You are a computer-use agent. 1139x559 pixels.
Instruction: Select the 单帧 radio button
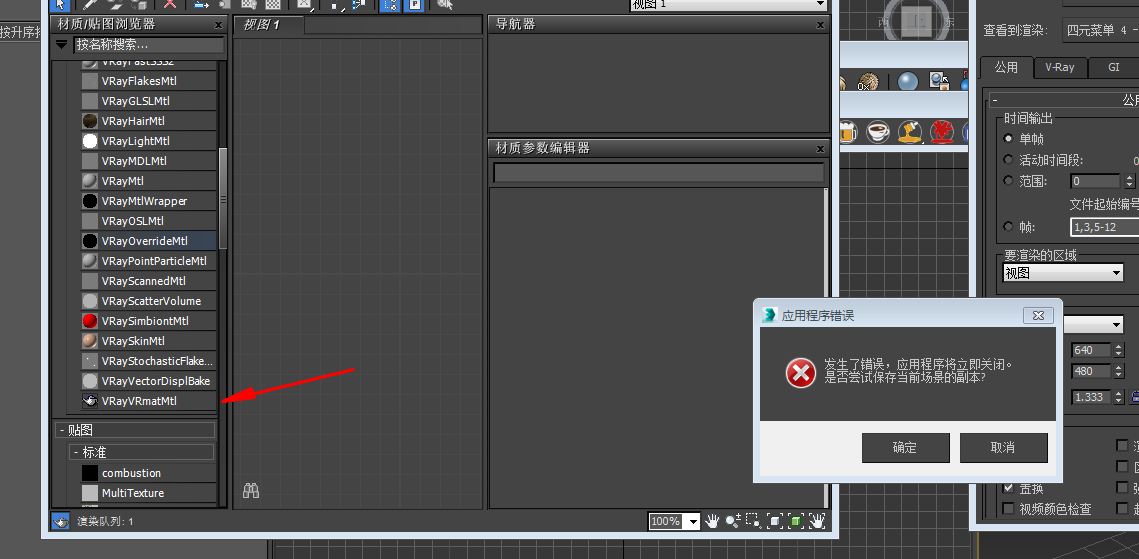pyautogui.click(x=1008, y=138)
